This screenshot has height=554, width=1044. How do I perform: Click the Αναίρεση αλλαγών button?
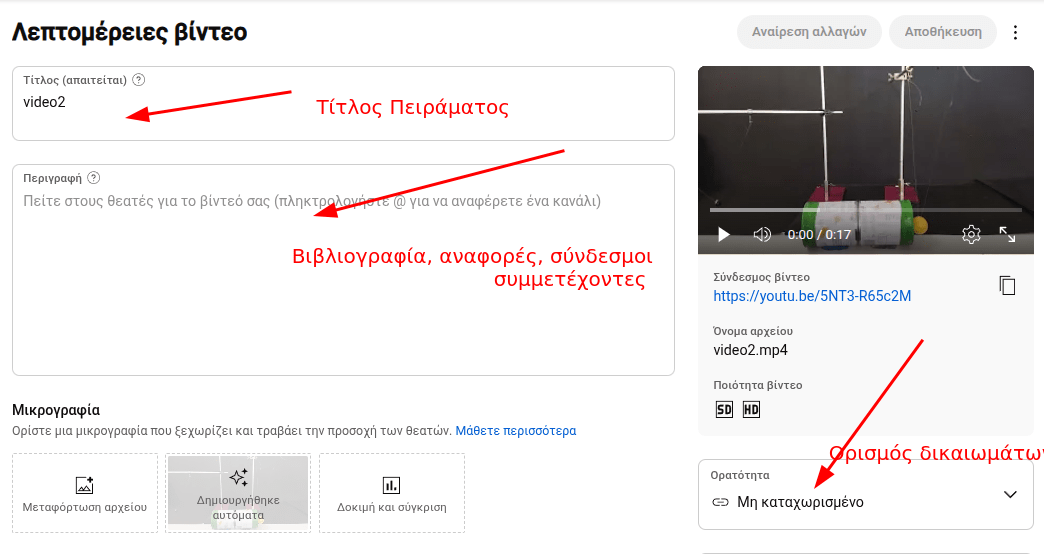tap(809, 32)
